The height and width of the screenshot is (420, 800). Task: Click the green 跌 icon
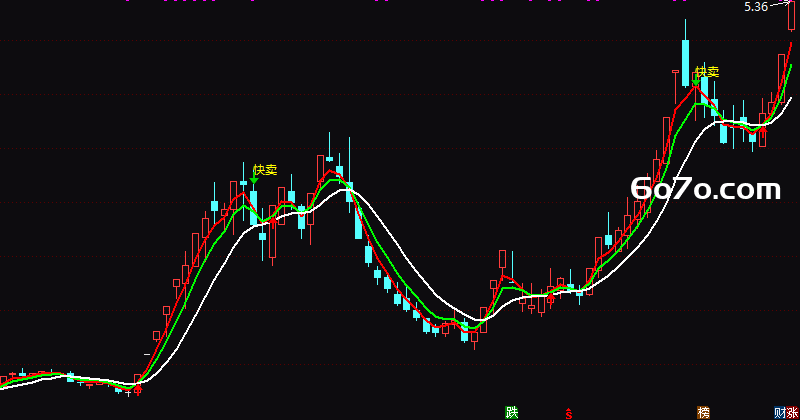tap(511, 412)
